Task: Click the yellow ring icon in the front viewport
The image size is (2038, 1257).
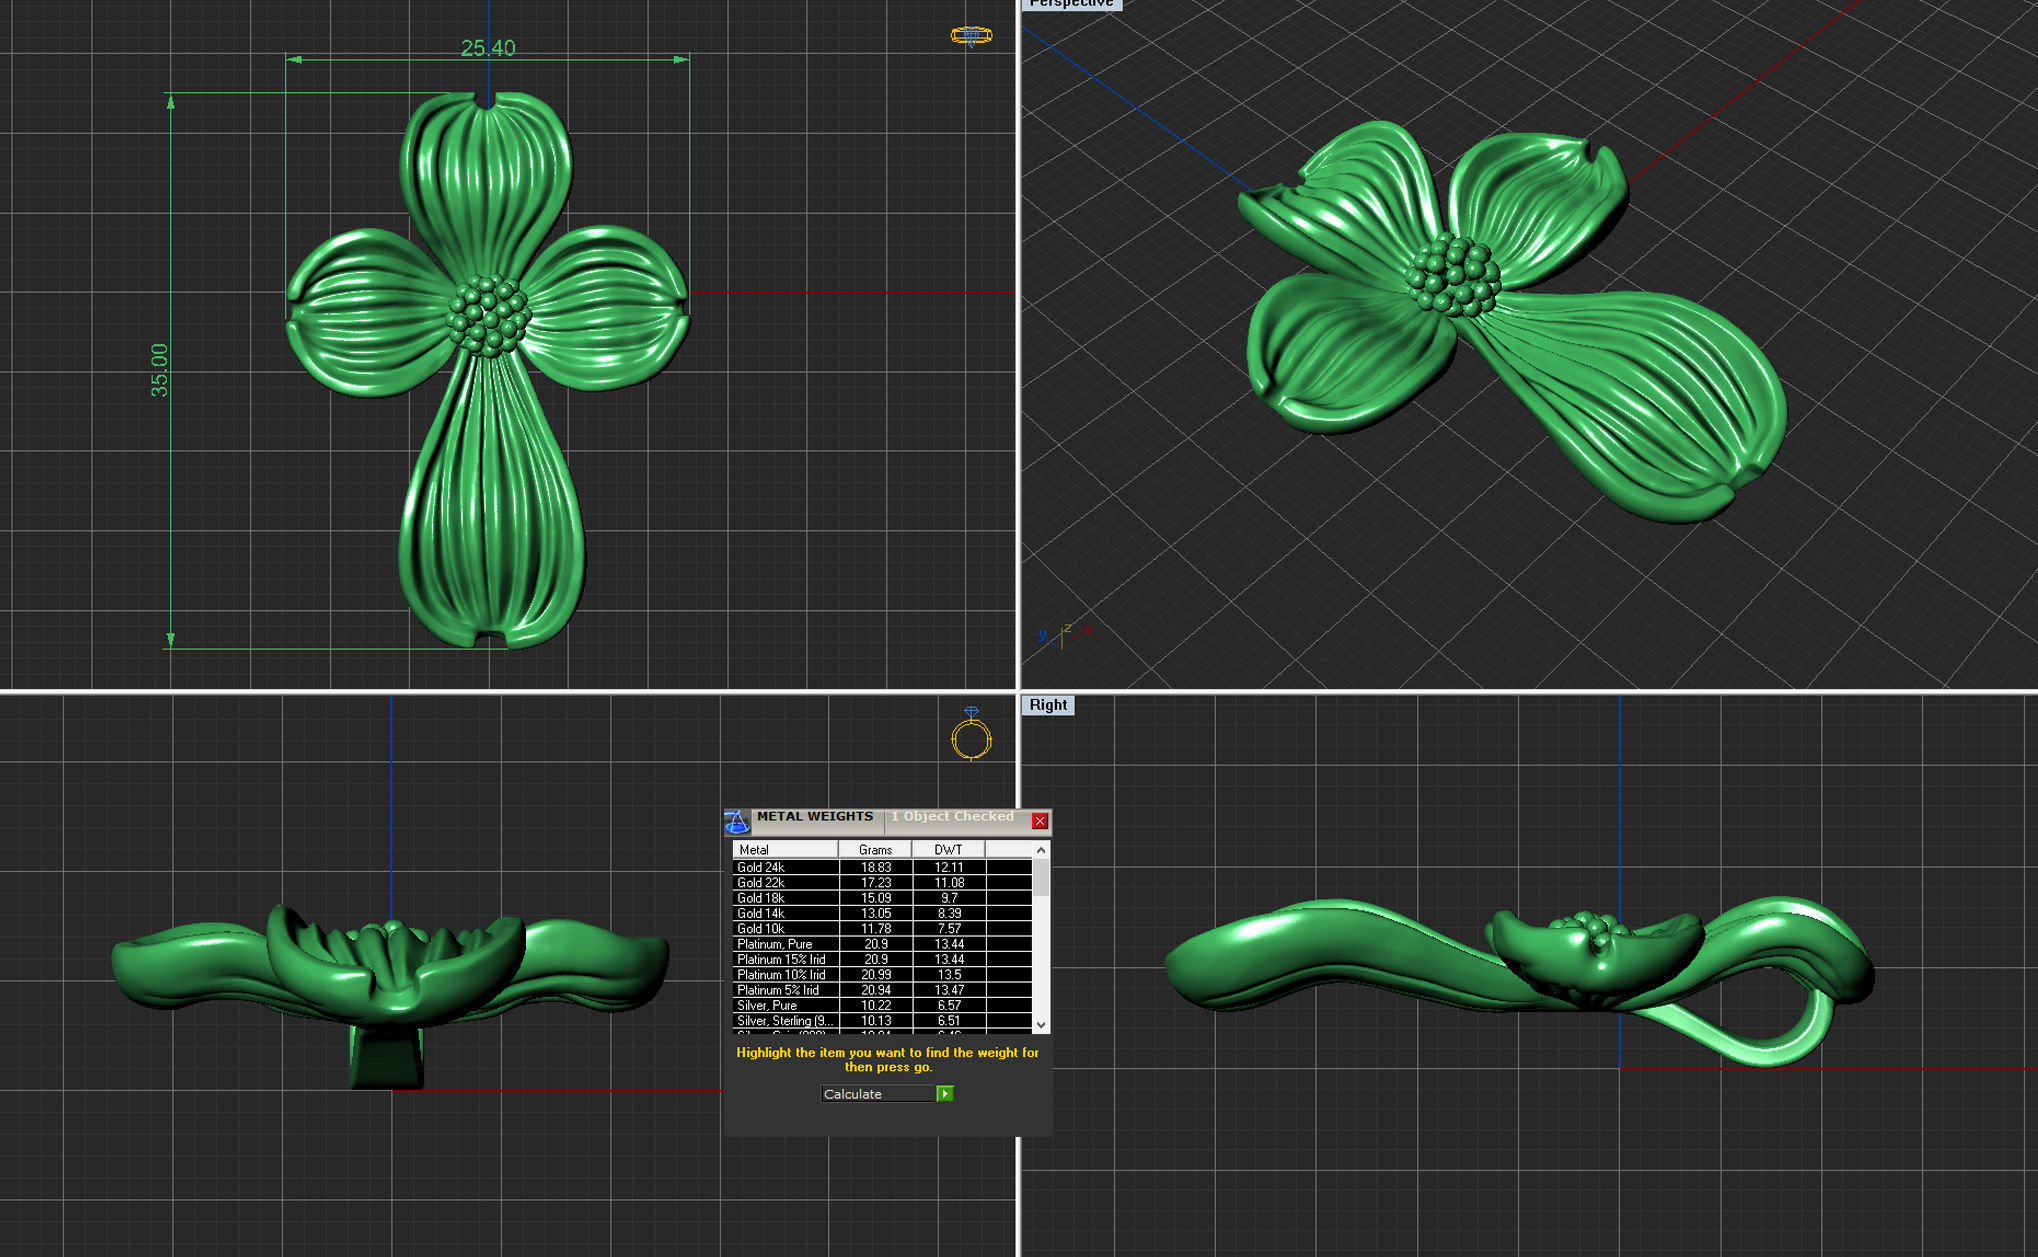Action: 971,734
